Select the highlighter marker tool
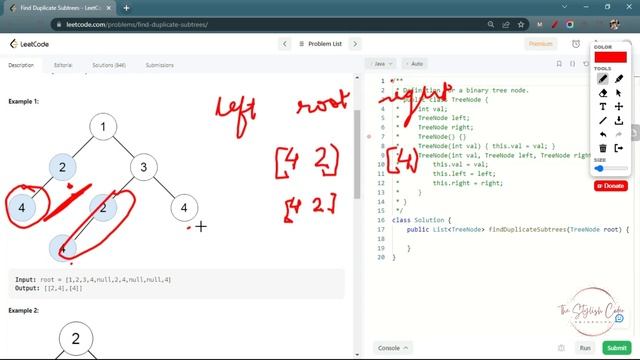The width and height of the screenshot is (640, 360). point(619,79)
